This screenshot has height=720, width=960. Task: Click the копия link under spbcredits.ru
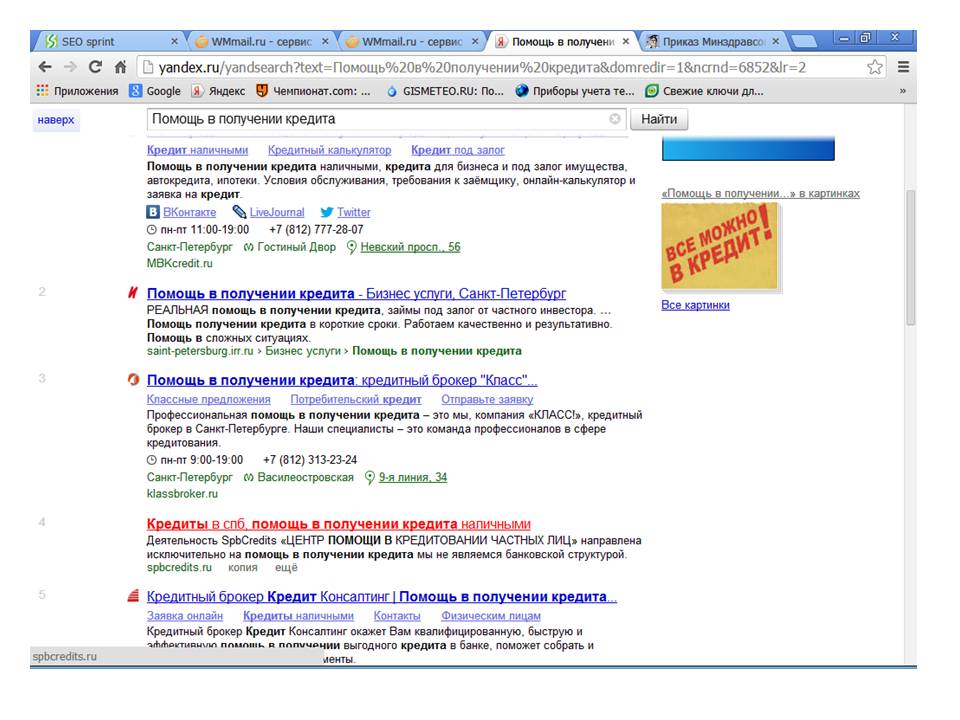[x=242, y=568]
